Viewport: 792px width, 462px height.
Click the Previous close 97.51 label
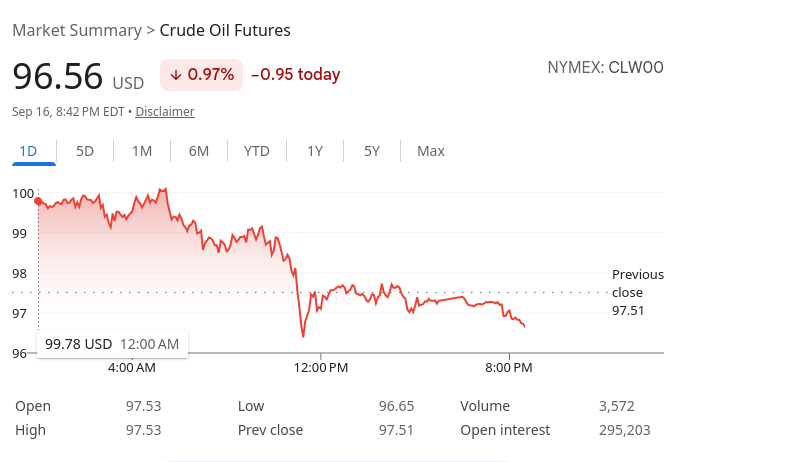[x=637, y=292]
